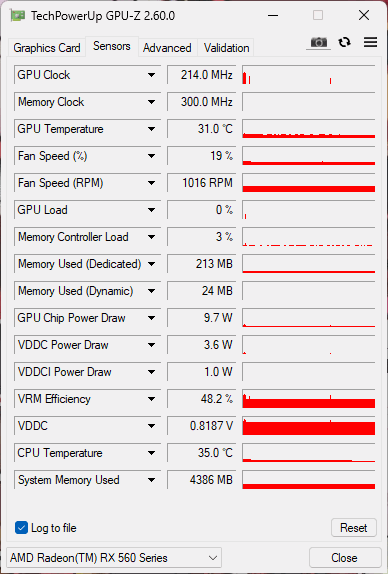Switch to the Graphics Card tab

47,48
